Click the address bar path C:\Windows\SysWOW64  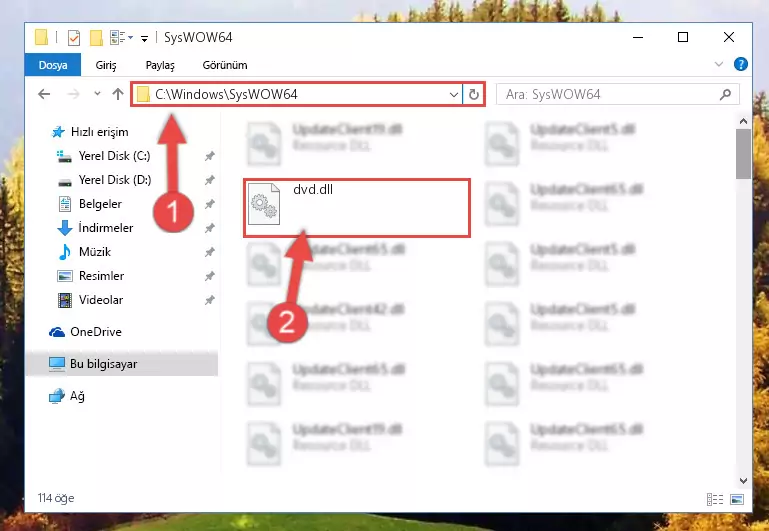pos(226,94)
